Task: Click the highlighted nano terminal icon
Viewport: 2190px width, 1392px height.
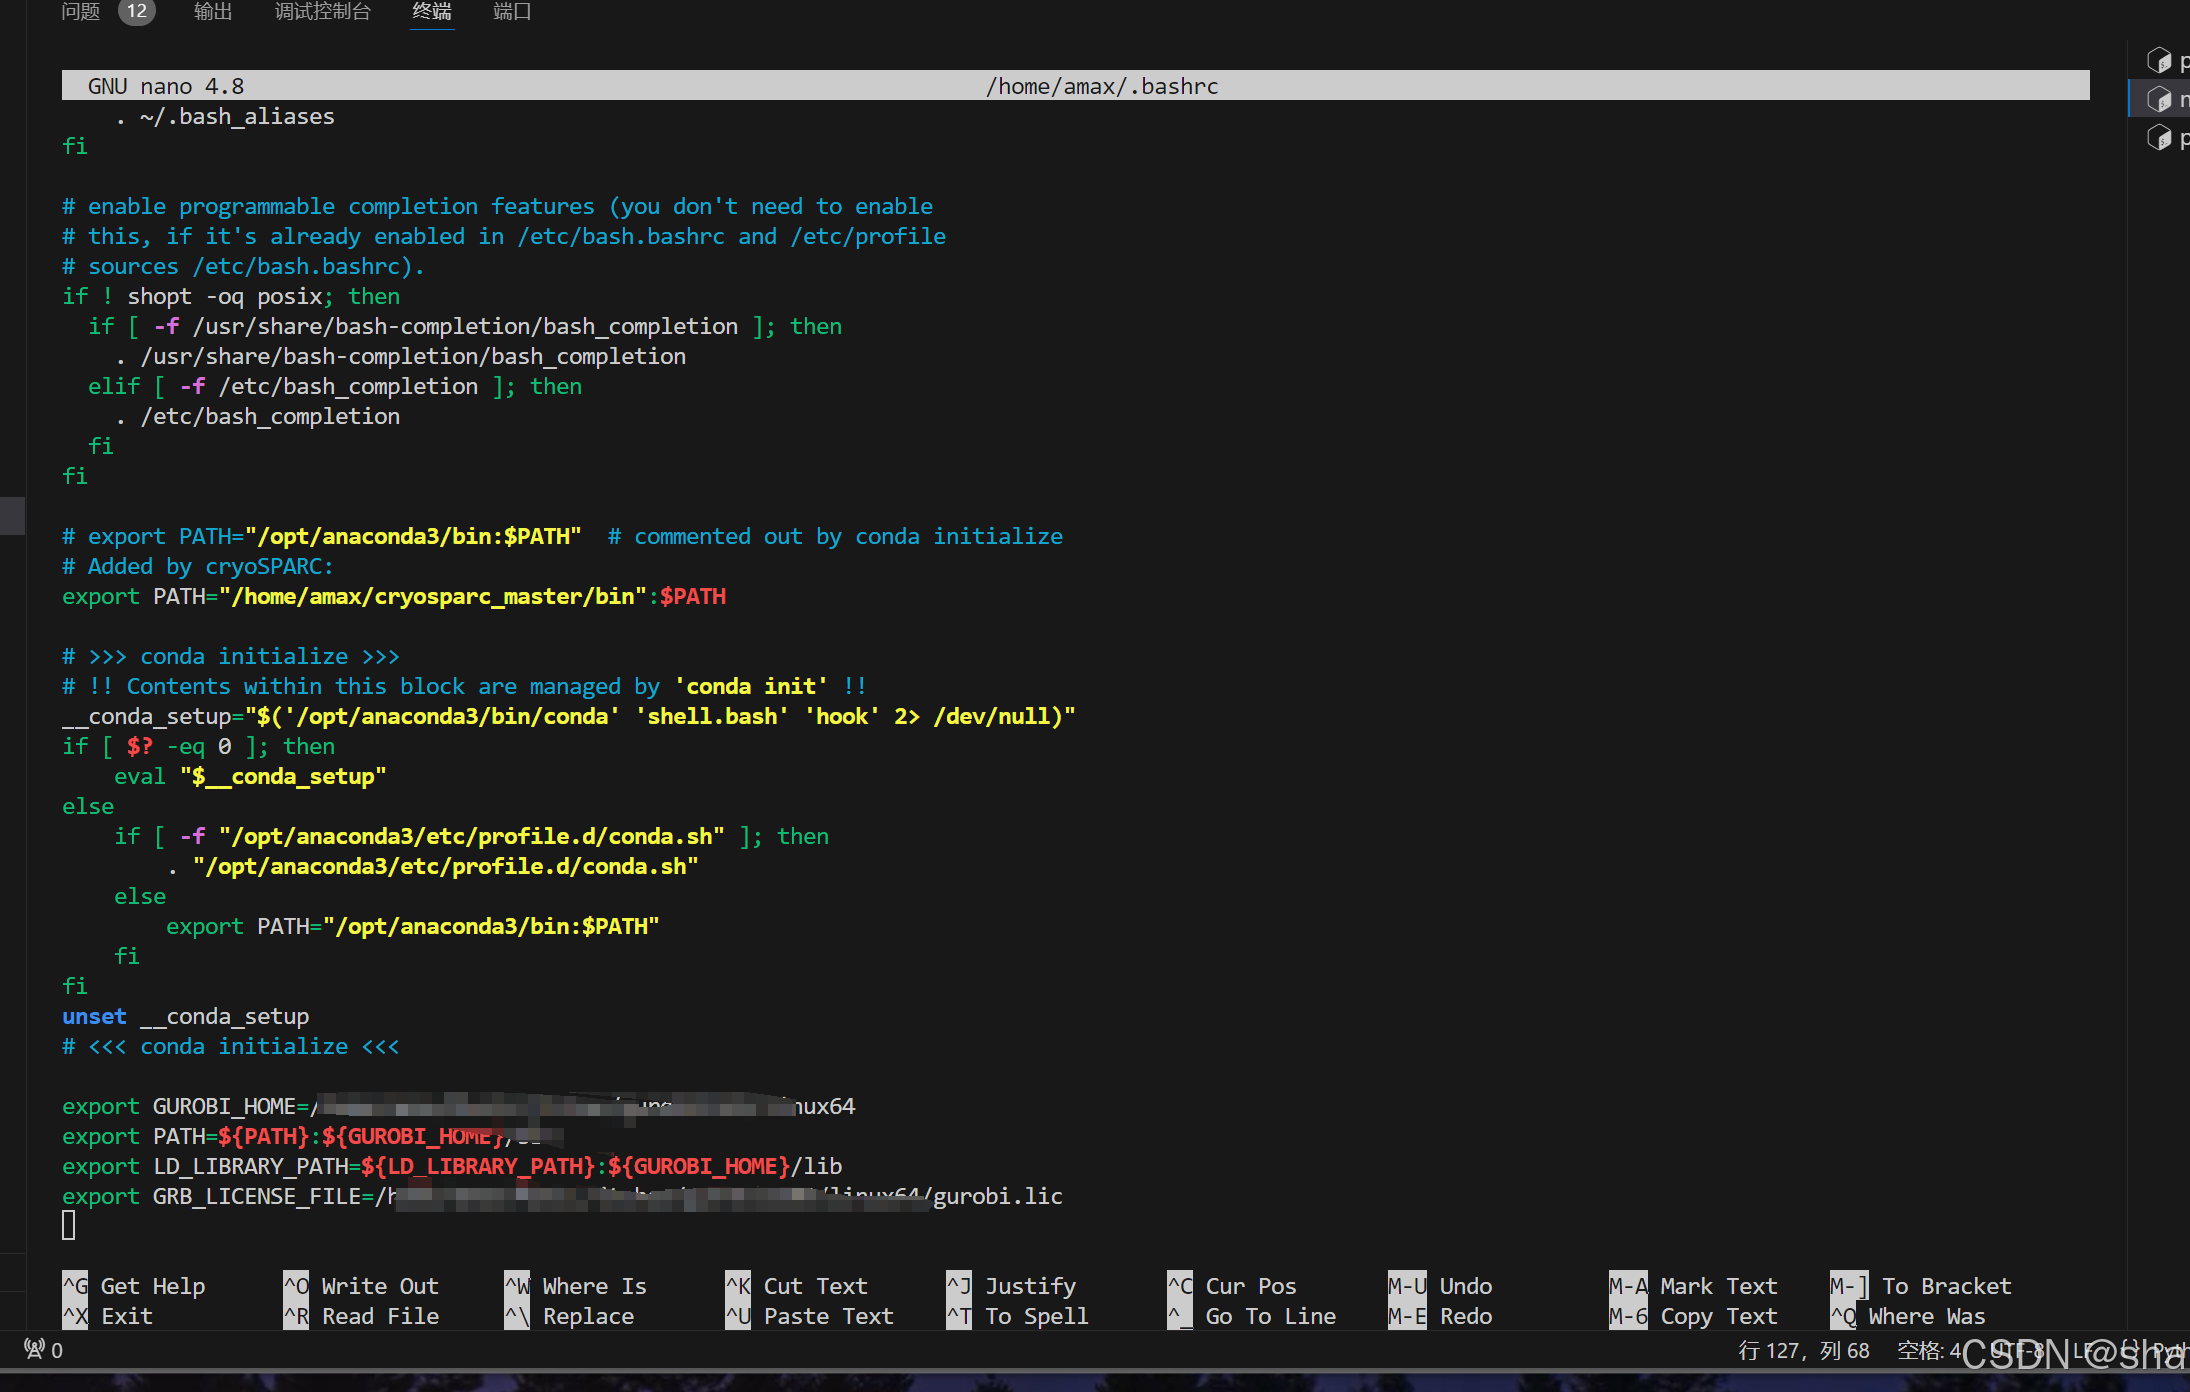Action: 2159,99
